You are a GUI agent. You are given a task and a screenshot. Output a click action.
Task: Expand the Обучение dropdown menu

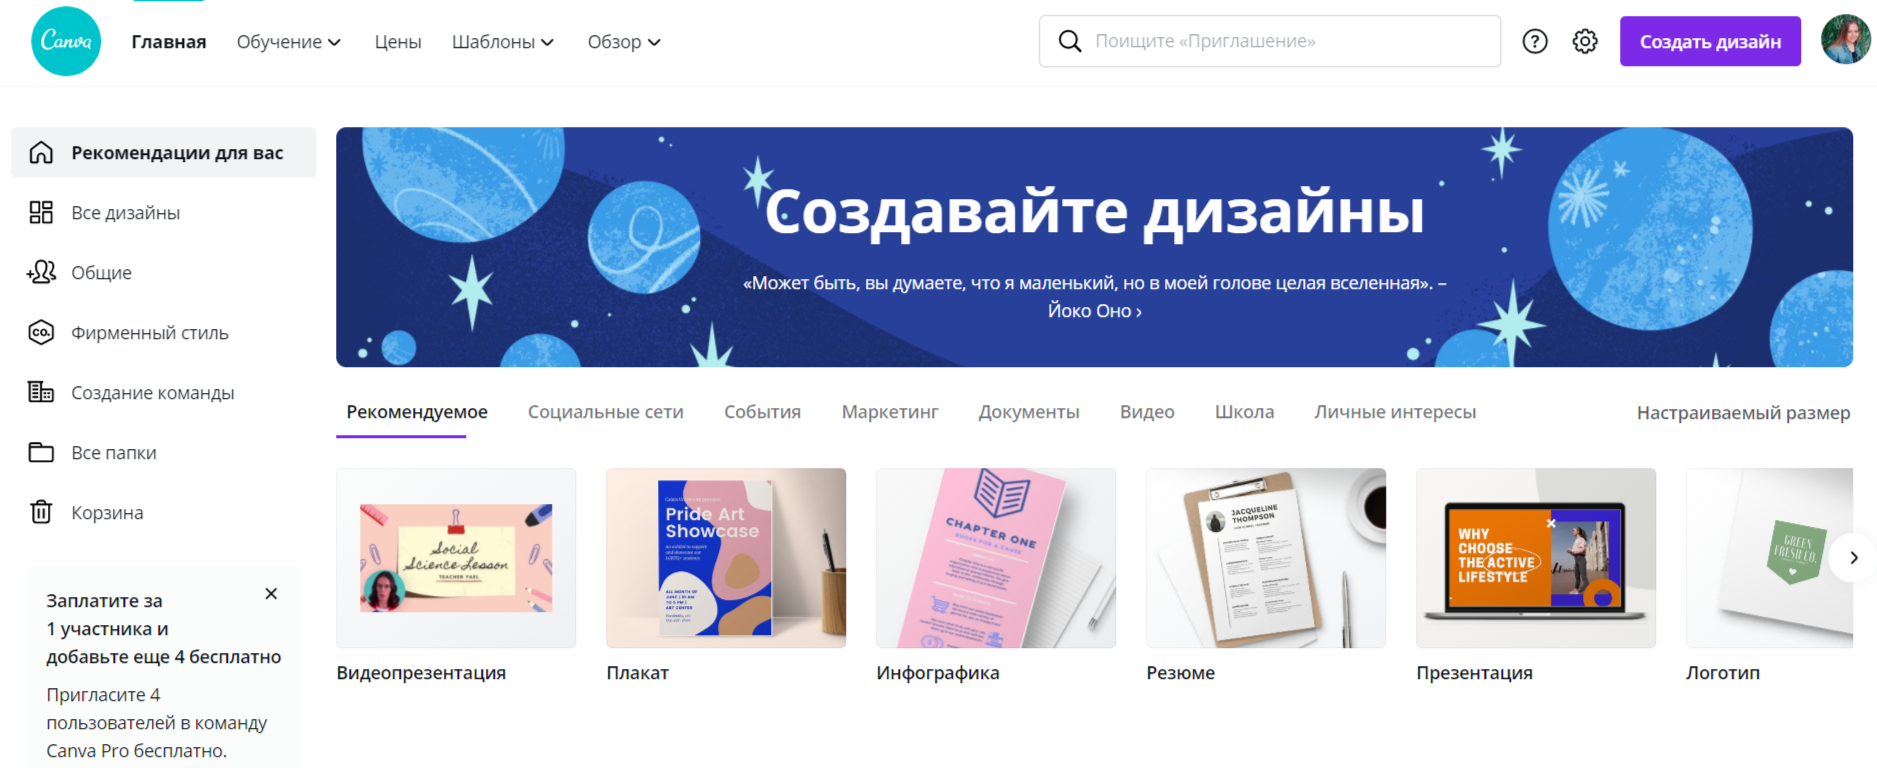click(x=289, y=42)
